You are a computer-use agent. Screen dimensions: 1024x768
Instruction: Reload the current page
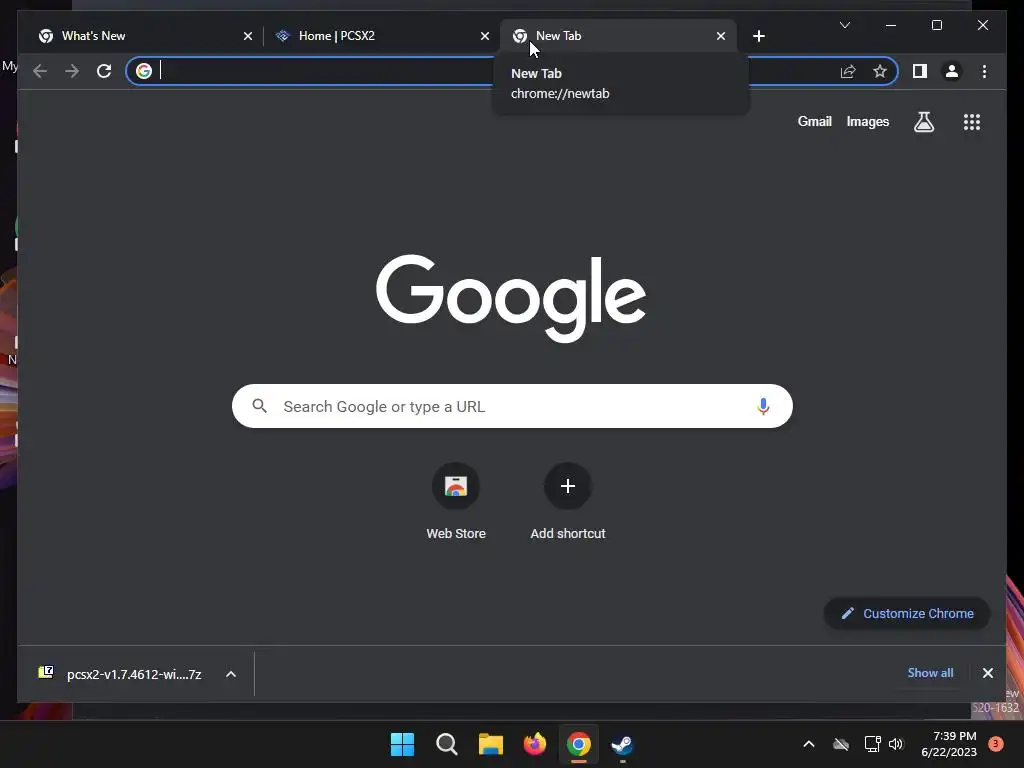point(104,71)
